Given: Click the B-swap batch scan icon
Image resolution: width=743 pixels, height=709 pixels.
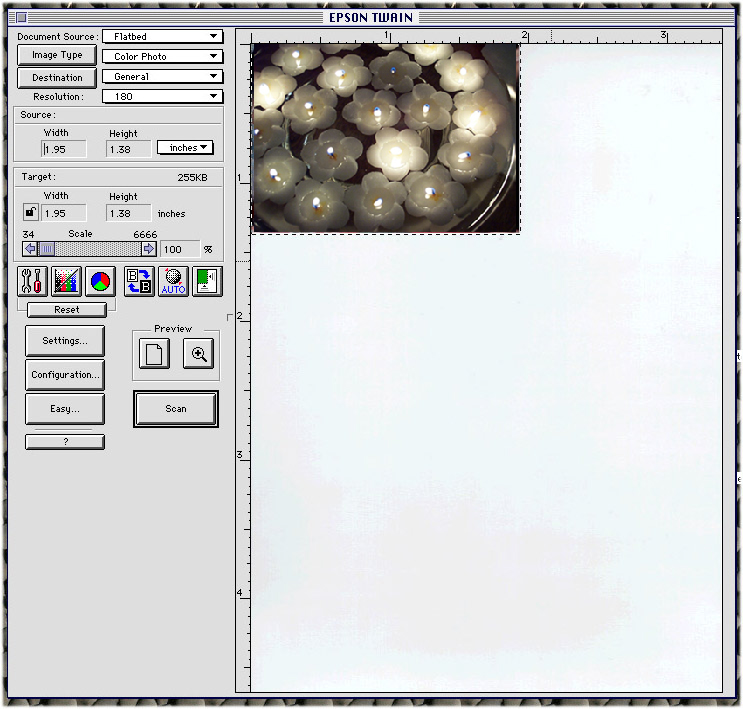Looking at the screenshot, I should click(x=139, y=282).
